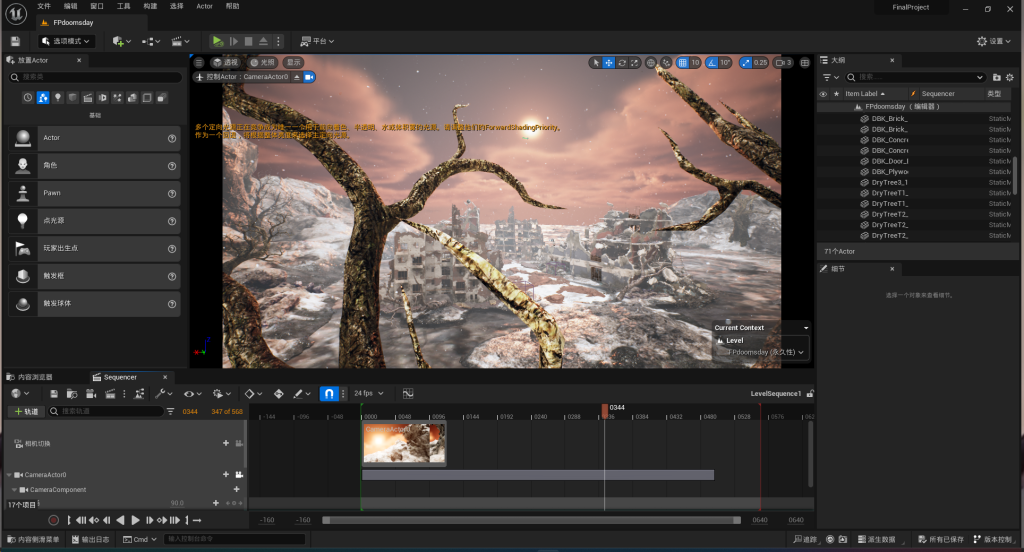
Task: Toggle rotation angle snapping in viewport
Action: (713, 62)
